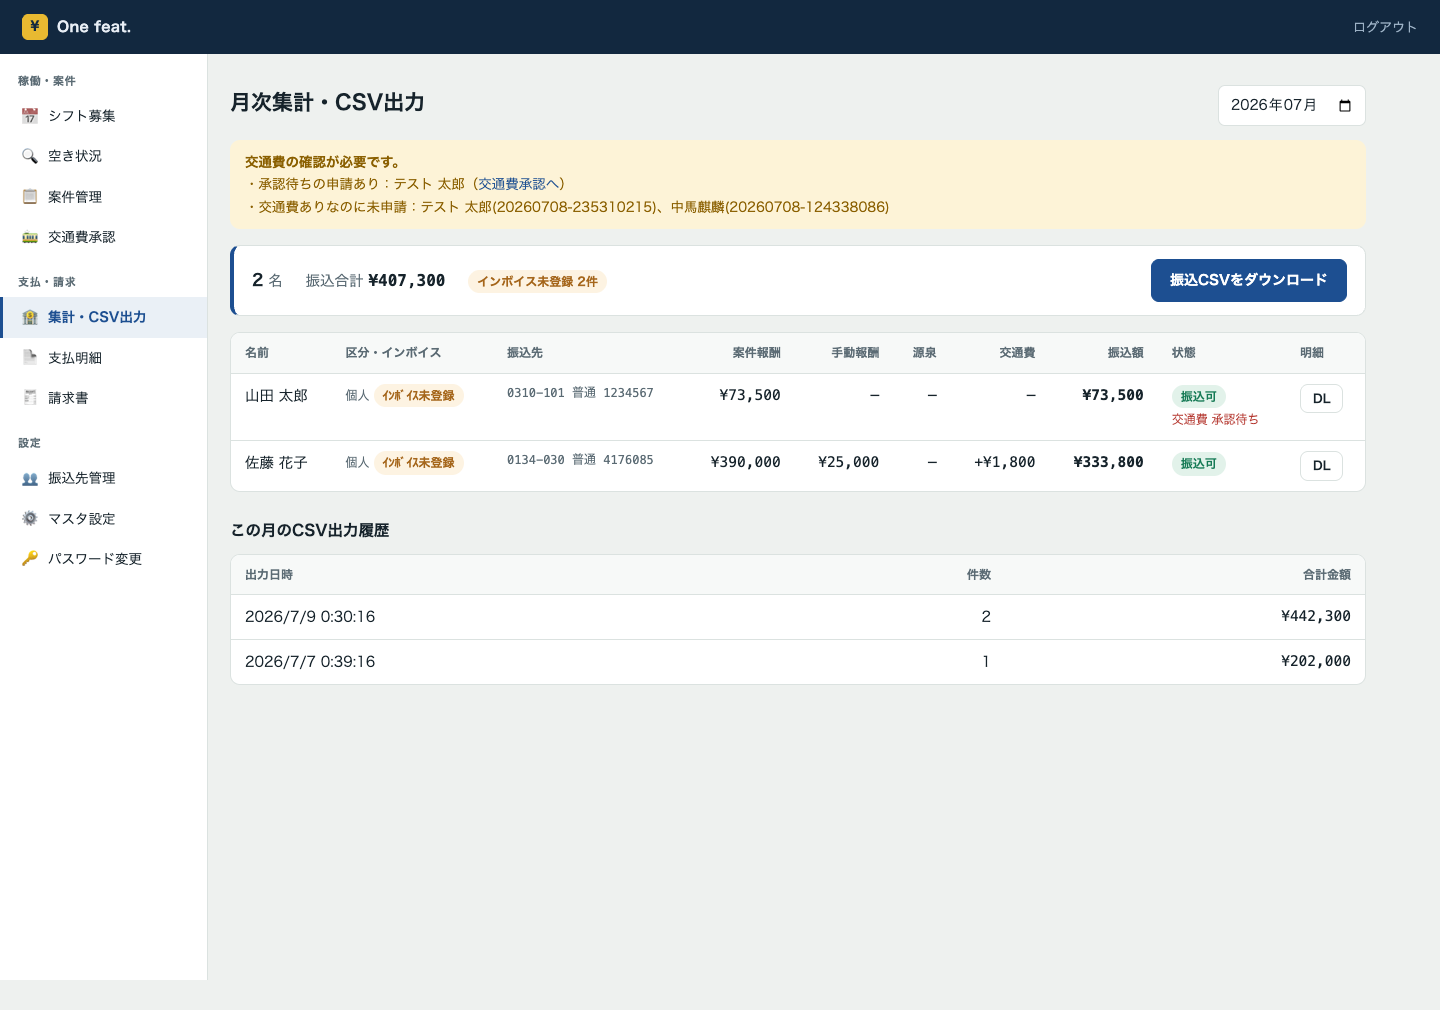Click the 支払明細 document icon
Screen dimensions: 1440x1010
(x=30, y=358)
